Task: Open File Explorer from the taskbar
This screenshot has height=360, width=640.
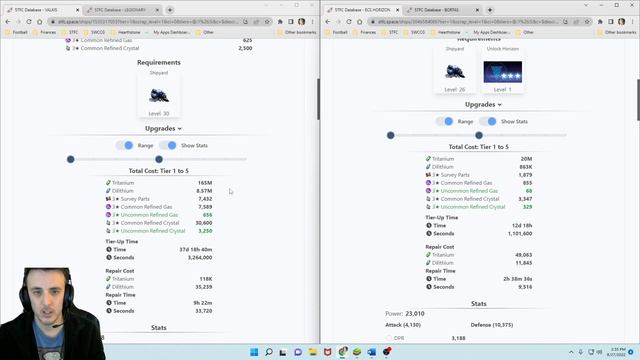Action: 313,352
